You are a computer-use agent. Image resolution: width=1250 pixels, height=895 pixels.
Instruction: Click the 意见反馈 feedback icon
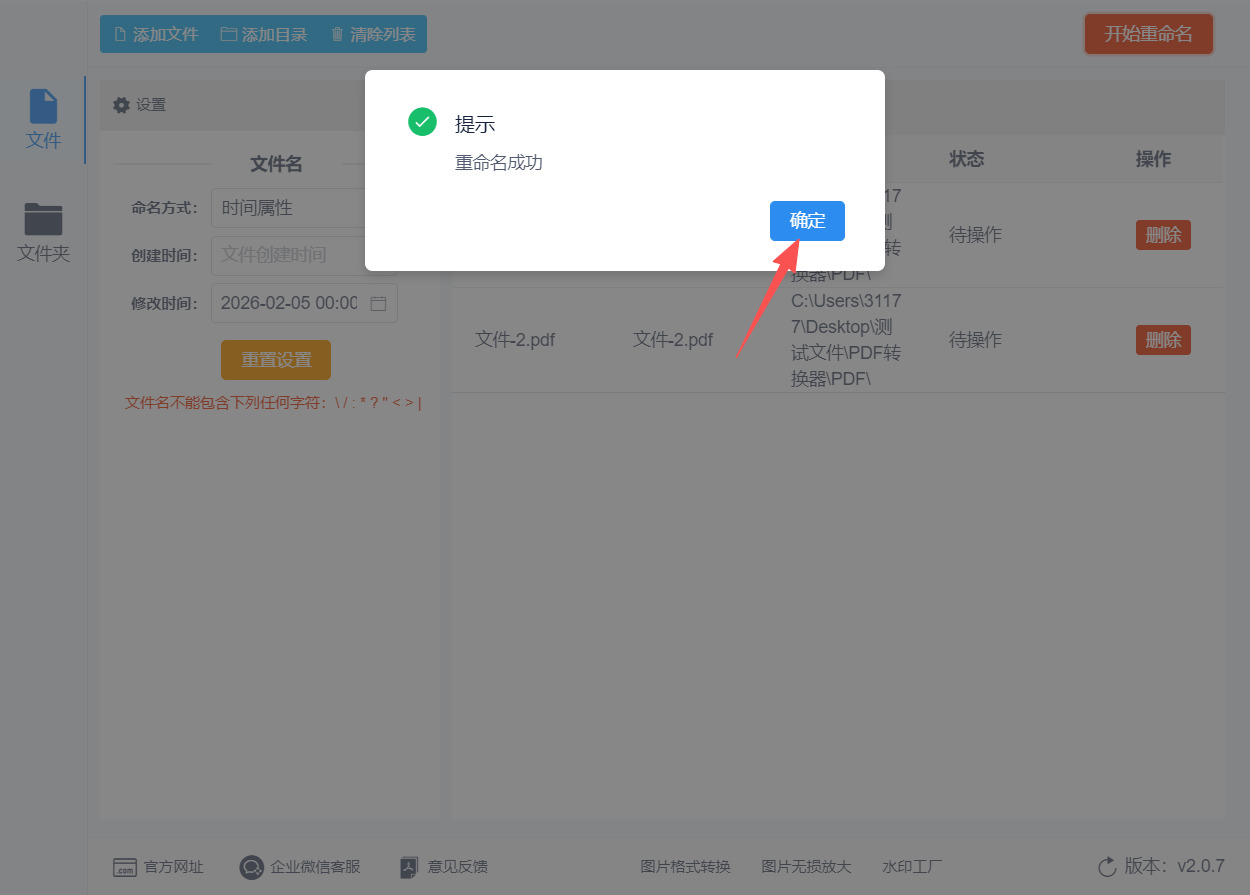409,867
